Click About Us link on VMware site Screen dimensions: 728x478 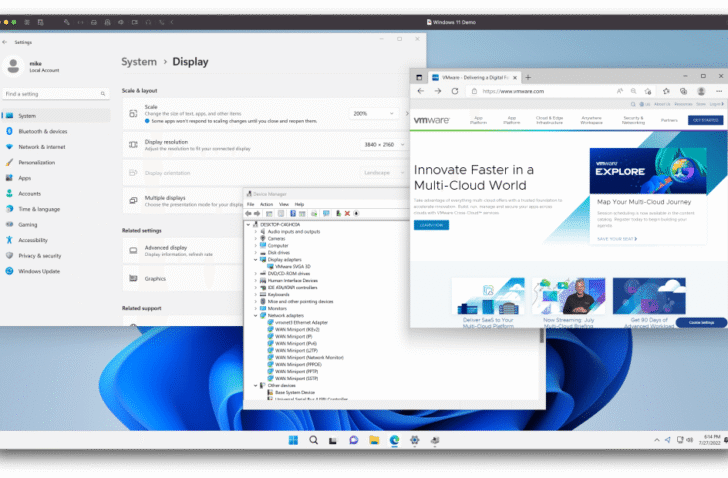click(662, 104)
